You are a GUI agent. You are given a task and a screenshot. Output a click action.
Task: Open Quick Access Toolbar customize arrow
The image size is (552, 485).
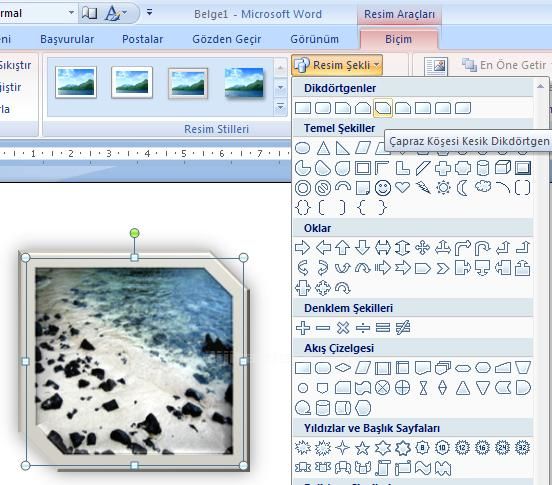point(150,13)
